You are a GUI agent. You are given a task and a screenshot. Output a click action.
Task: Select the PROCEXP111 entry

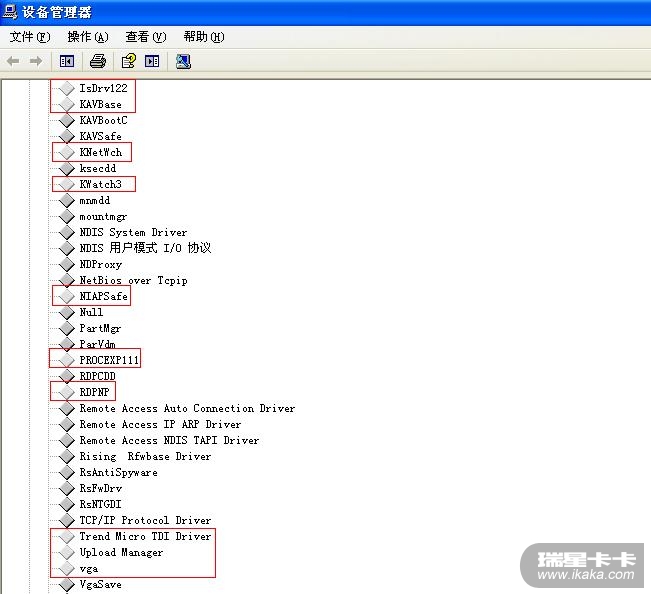(109, 360)
